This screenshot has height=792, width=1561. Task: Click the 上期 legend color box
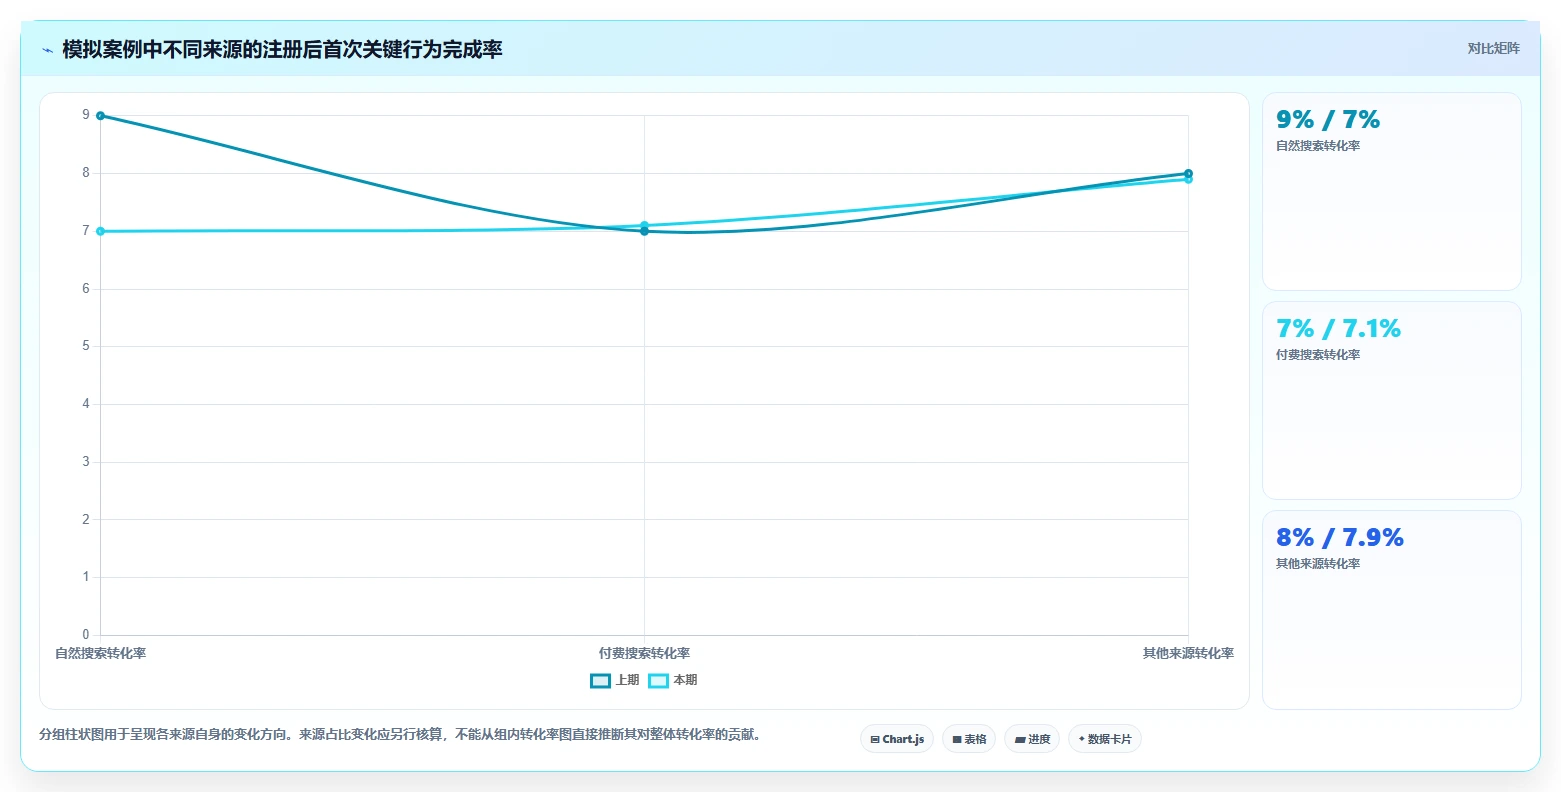tap(600, 681)
